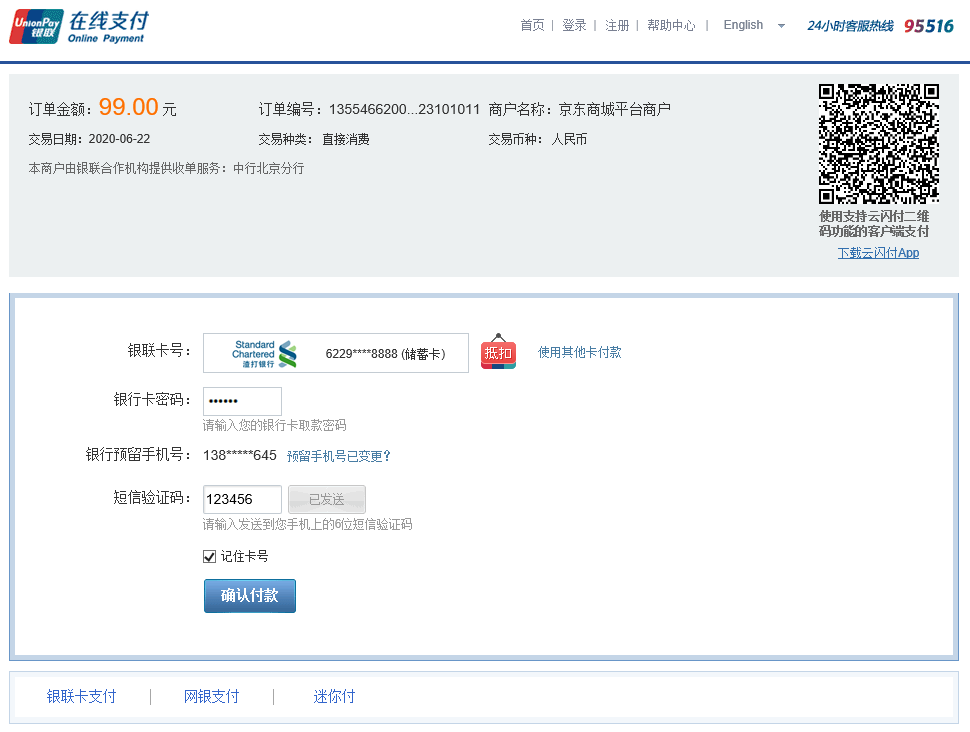Viewport: 970px width, 732px height.
Task: Open the 帮助中心 help center
Action: [671, 25]
